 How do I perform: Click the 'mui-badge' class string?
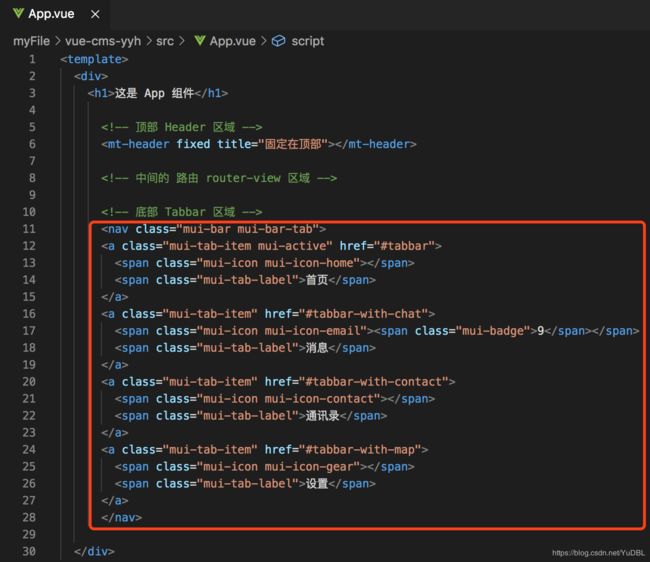click(x=493, y=331)
